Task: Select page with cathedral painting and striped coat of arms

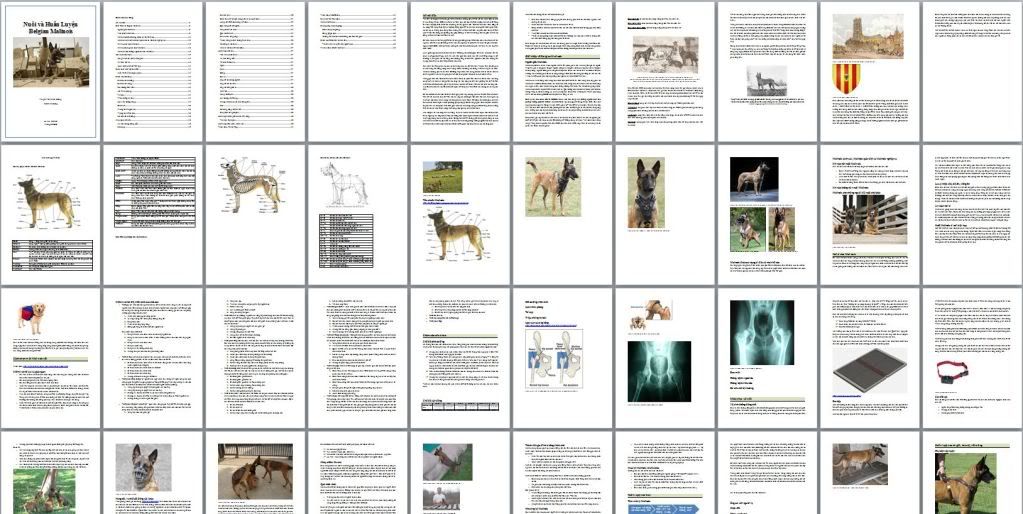Action: click(x=870, y=72)
